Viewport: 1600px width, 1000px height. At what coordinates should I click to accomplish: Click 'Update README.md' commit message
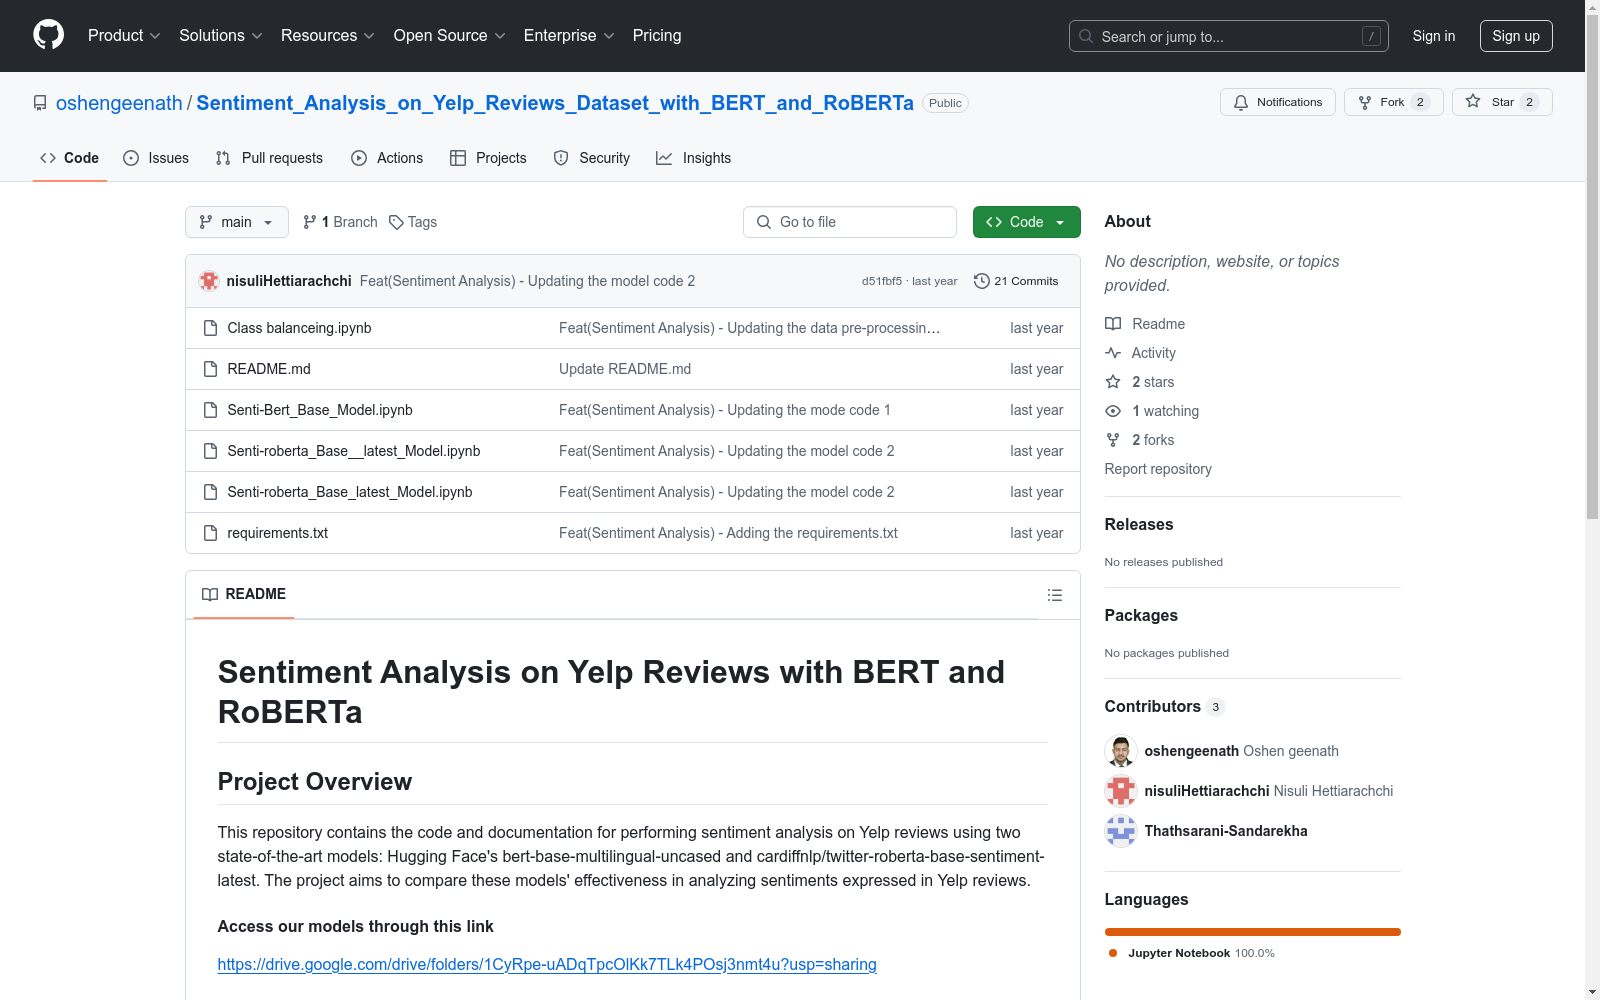(625, 369)
